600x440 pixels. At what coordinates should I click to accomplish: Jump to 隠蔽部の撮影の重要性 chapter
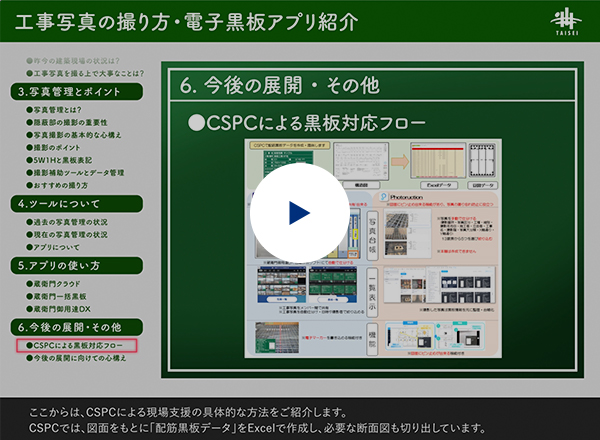(x=78, y=121)
